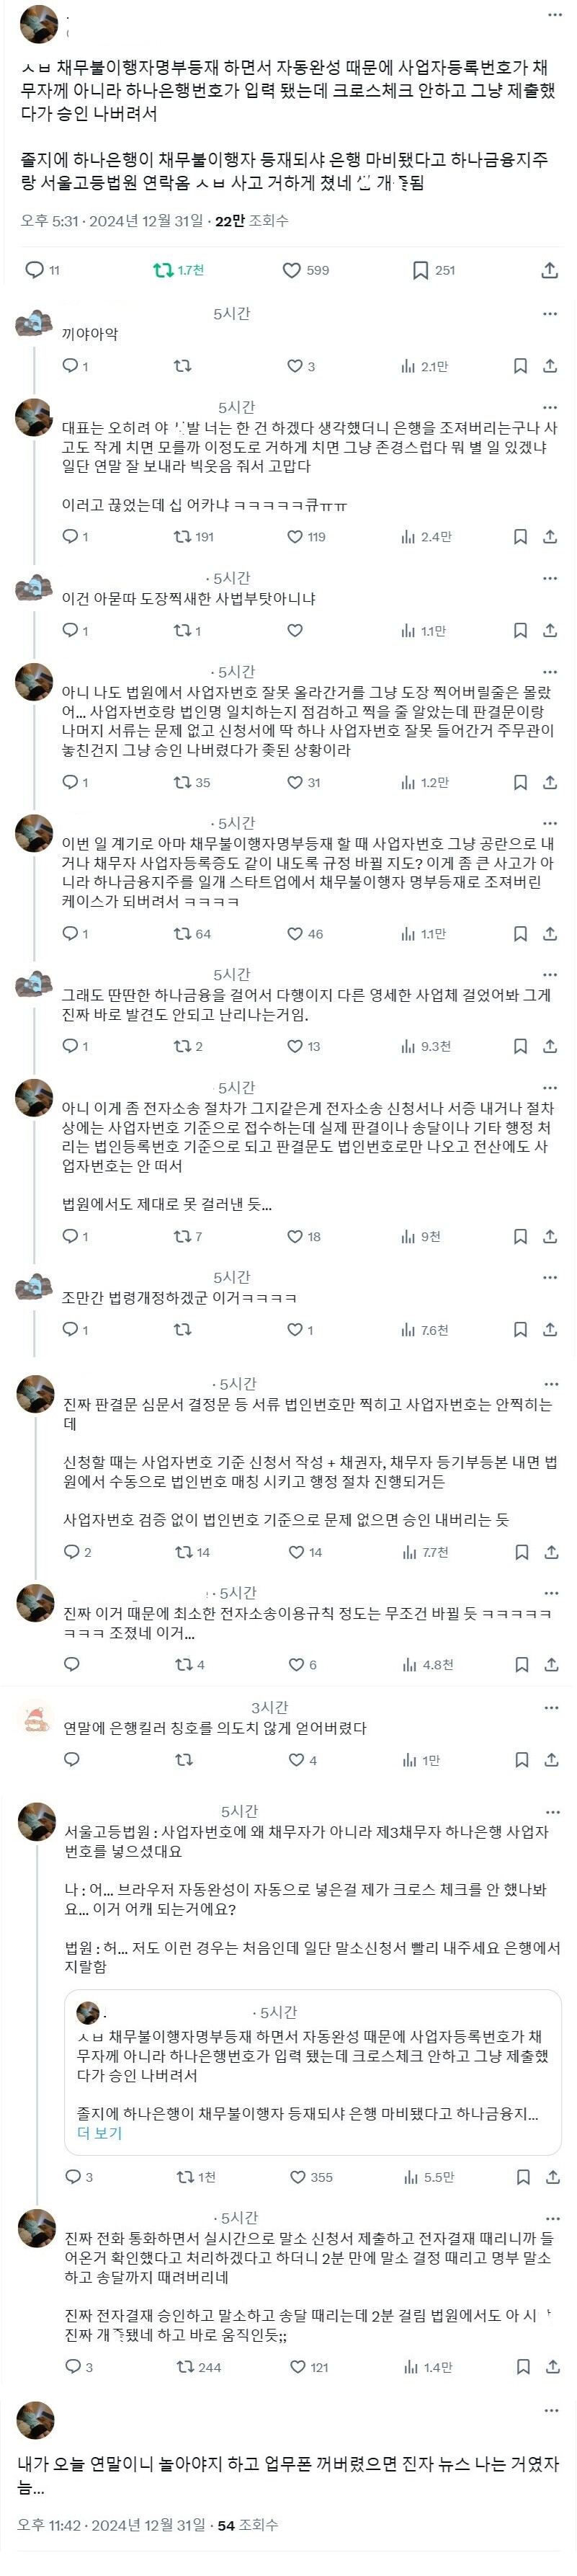Image resolution: width=577 pixels, height=2576 pixels.
Task: Bookmark the main post with 251 bookmarks
Action: pyautogui.click(x=421, y=270)
